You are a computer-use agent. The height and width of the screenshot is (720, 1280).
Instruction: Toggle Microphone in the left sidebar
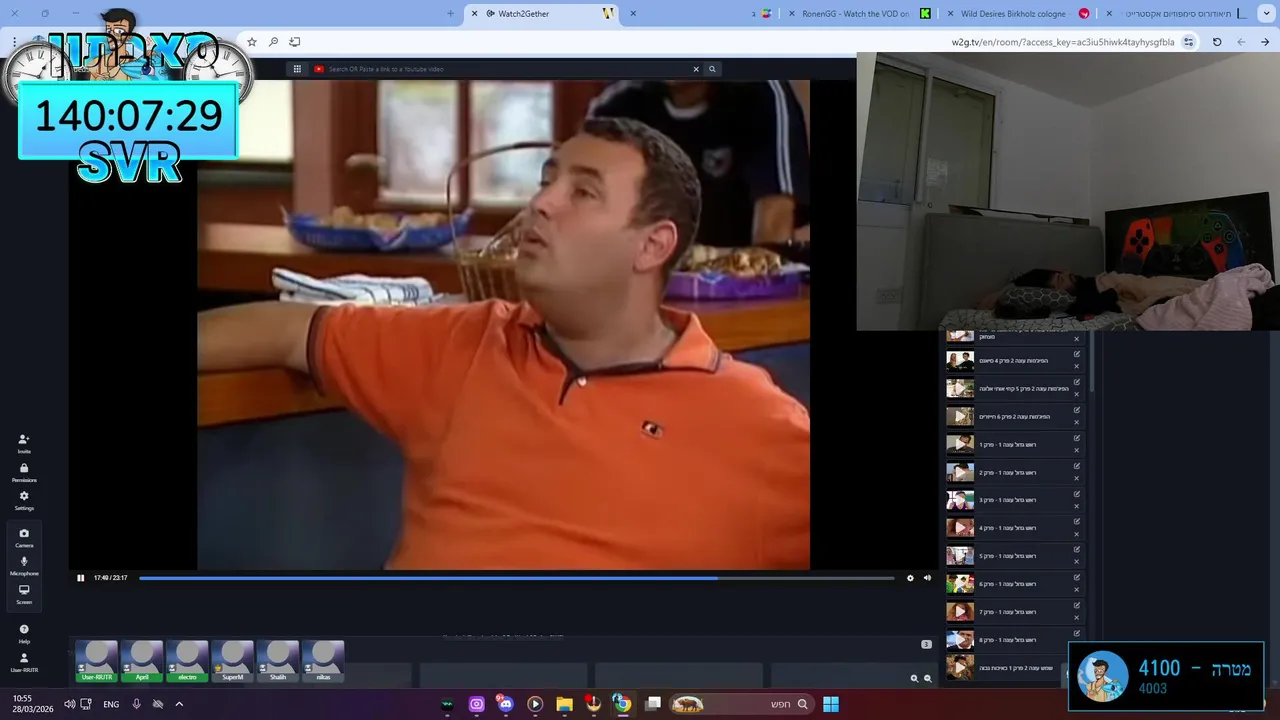point(24,565)
